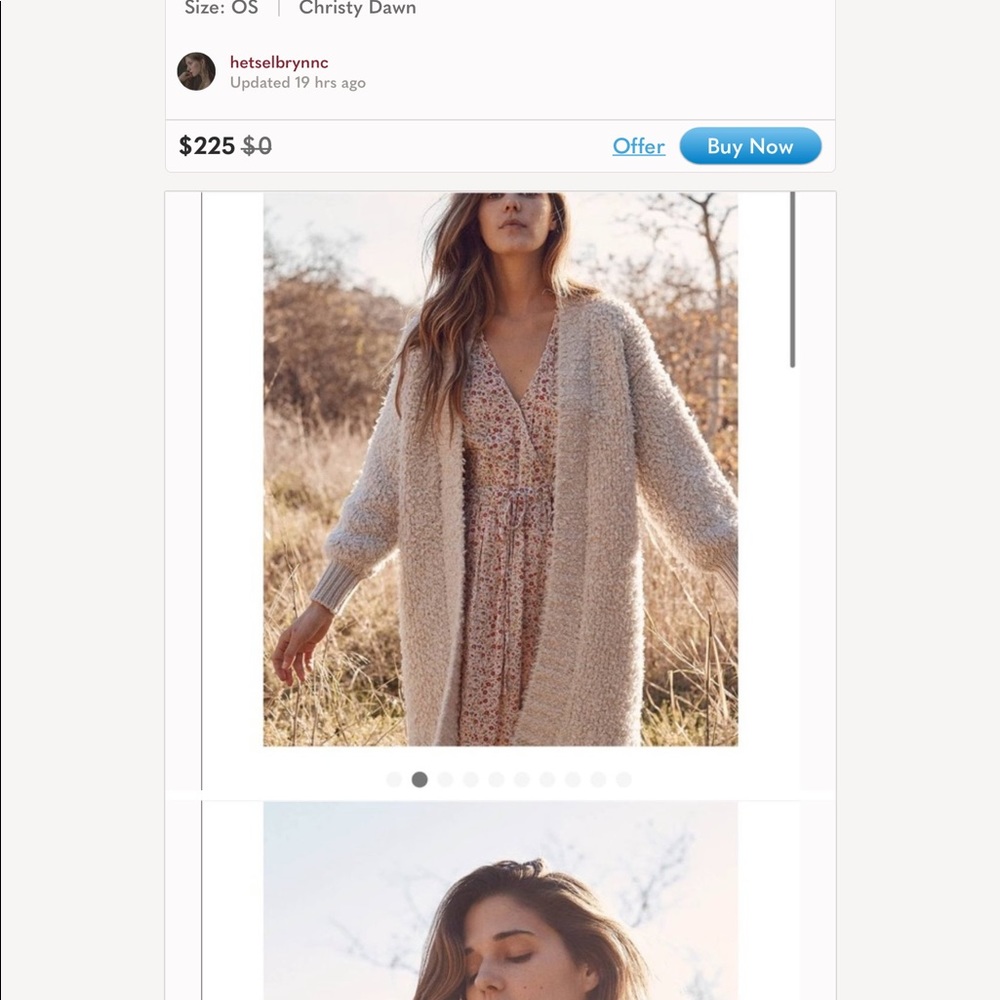Image resolution: width=1000 pixels, height=1000 pixels.
Task: Open hetselbrynnc's seller profile link
Action: point(279,62)
